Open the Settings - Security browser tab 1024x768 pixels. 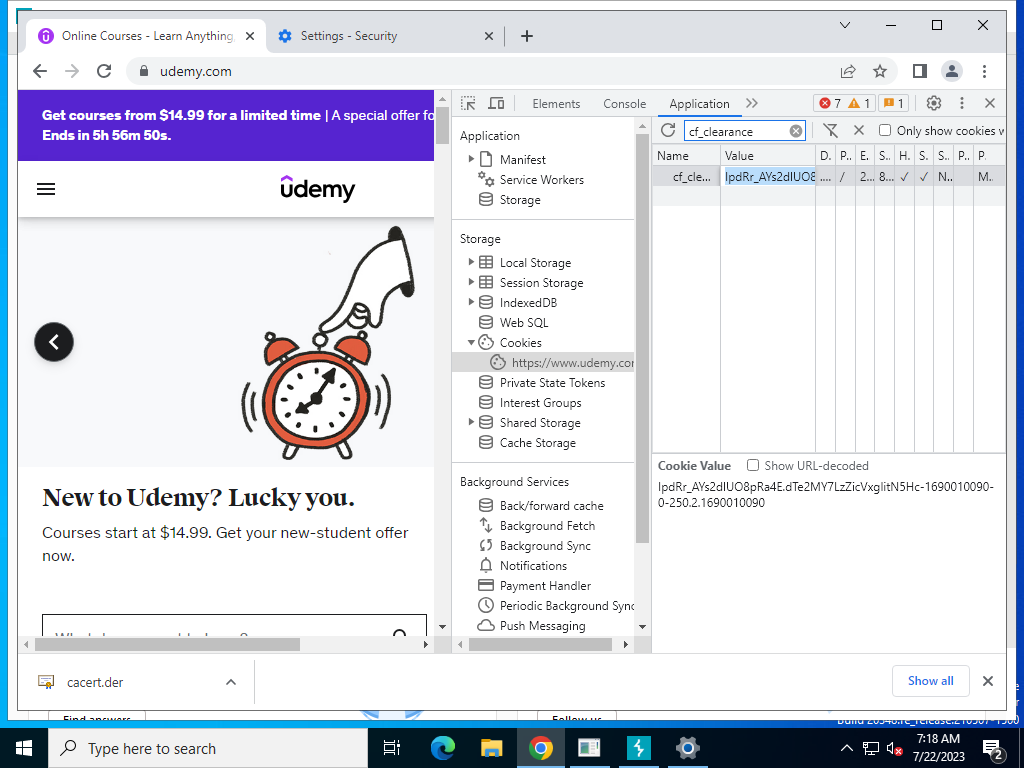pos(349,36)
